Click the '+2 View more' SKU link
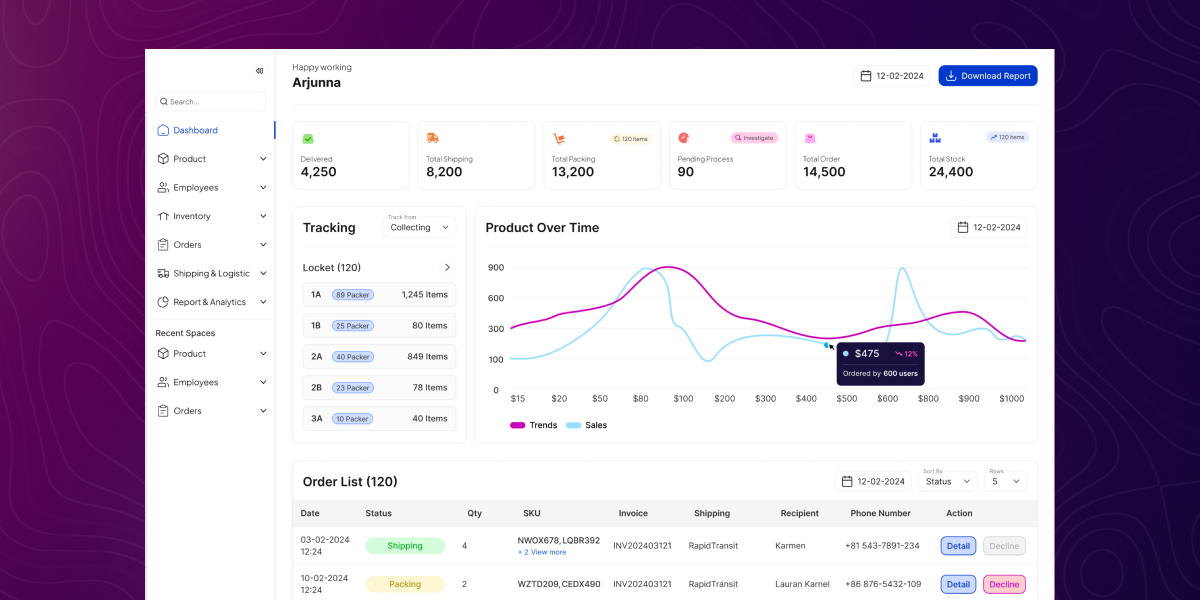This screenshot has width=1200, height=600. (x=542, y=552)
